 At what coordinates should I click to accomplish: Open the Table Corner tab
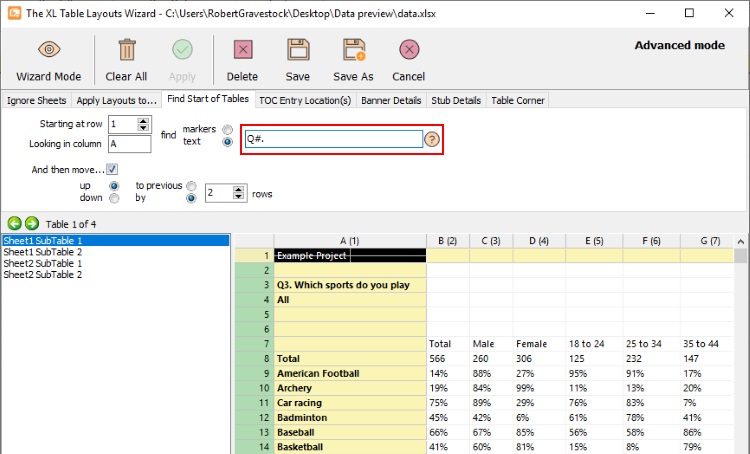pos(518,100)
